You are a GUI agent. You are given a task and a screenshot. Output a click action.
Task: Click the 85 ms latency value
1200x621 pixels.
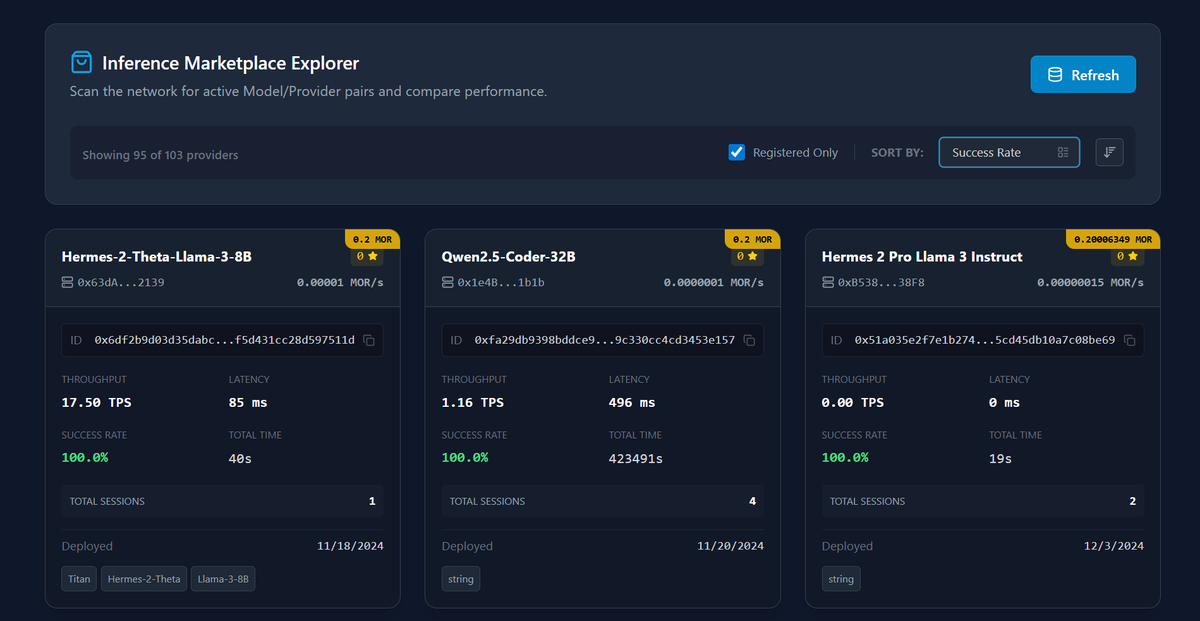point(248,402)
